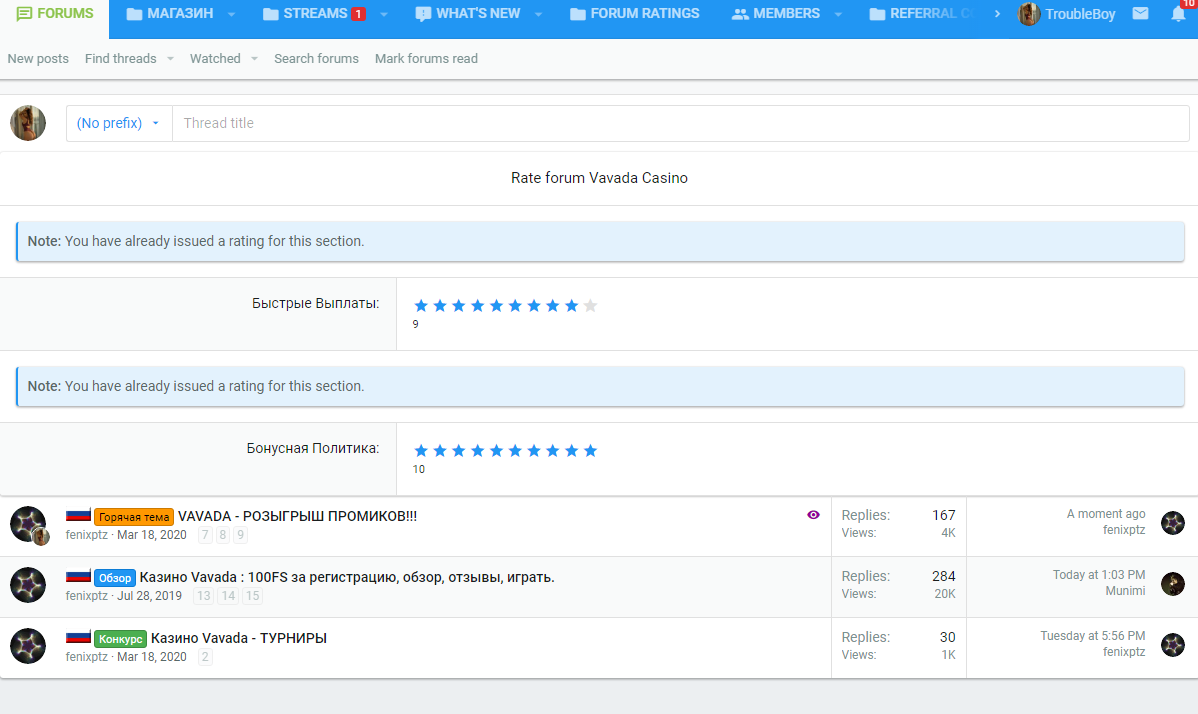
Task: Open the alerts bell icon
Action: pyautogui.click(x=1178, y=15)
